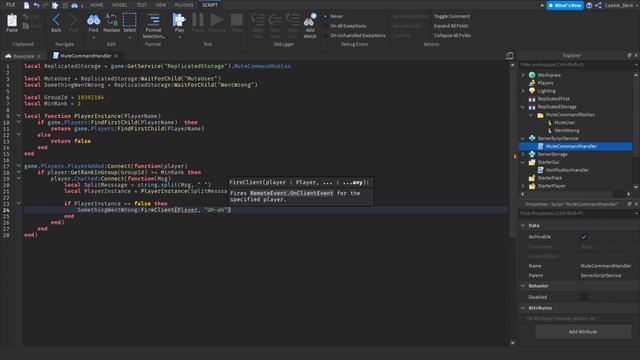Click the share icon near username
Image resolution: width=640 pixels, height=360 pixels.
[x=598, y=5]
